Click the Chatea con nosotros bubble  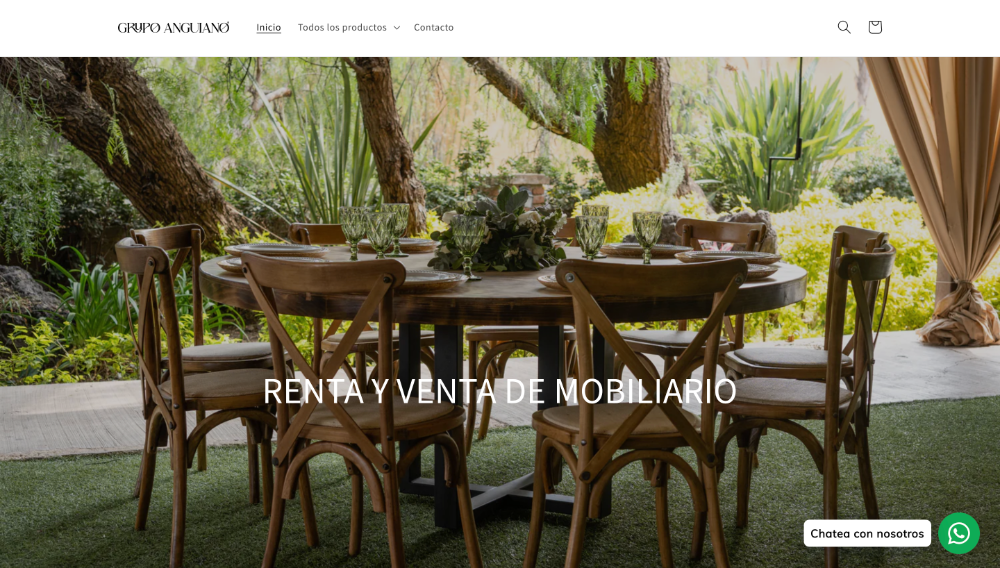pyautogui.click(x=867, y=534)
